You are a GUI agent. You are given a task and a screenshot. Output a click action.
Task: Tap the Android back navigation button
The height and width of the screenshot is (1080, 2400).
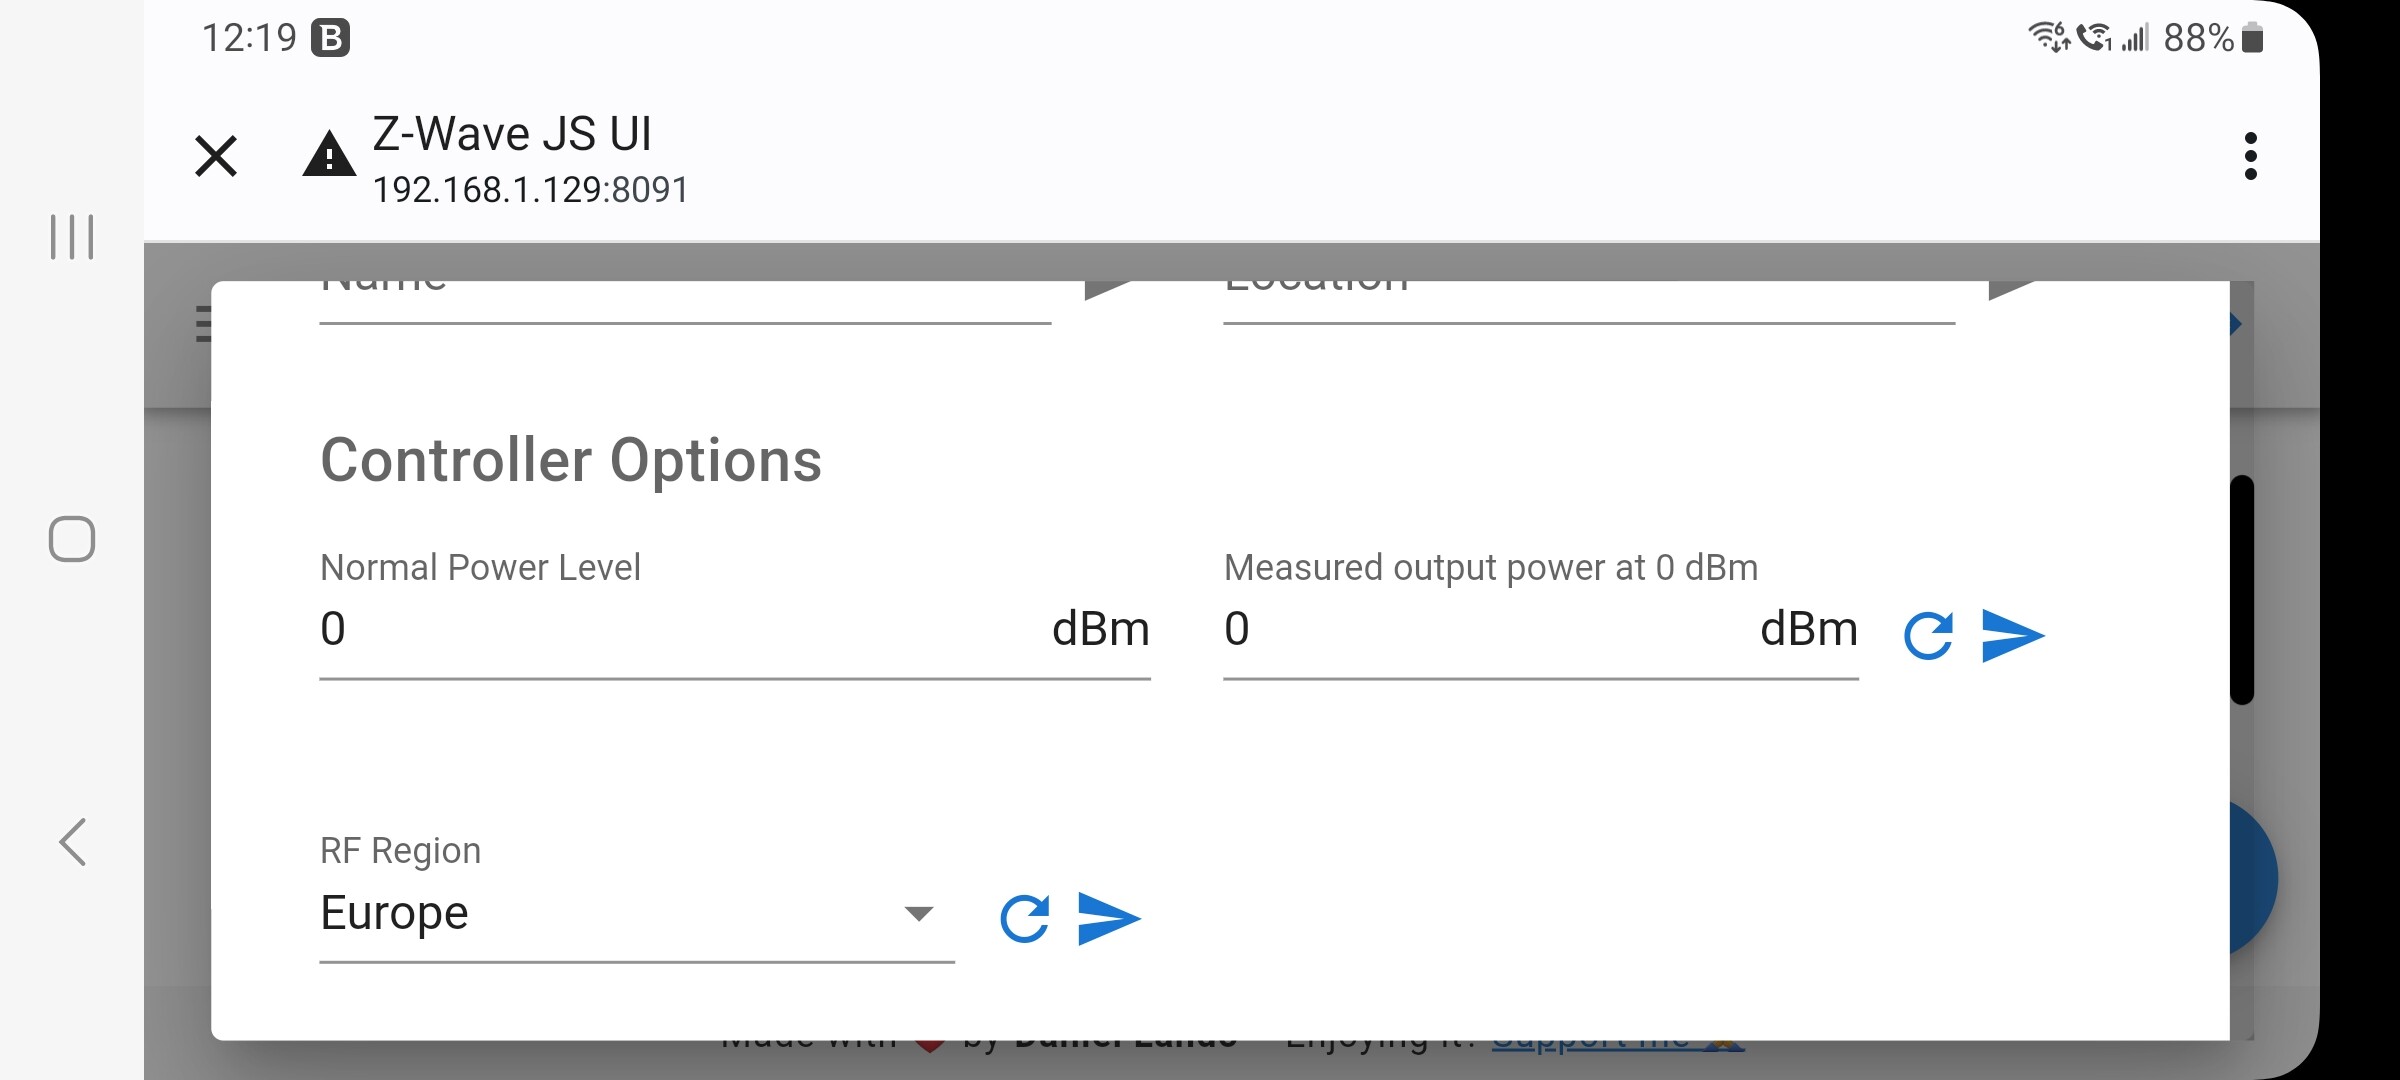click(x=73, y=842)
